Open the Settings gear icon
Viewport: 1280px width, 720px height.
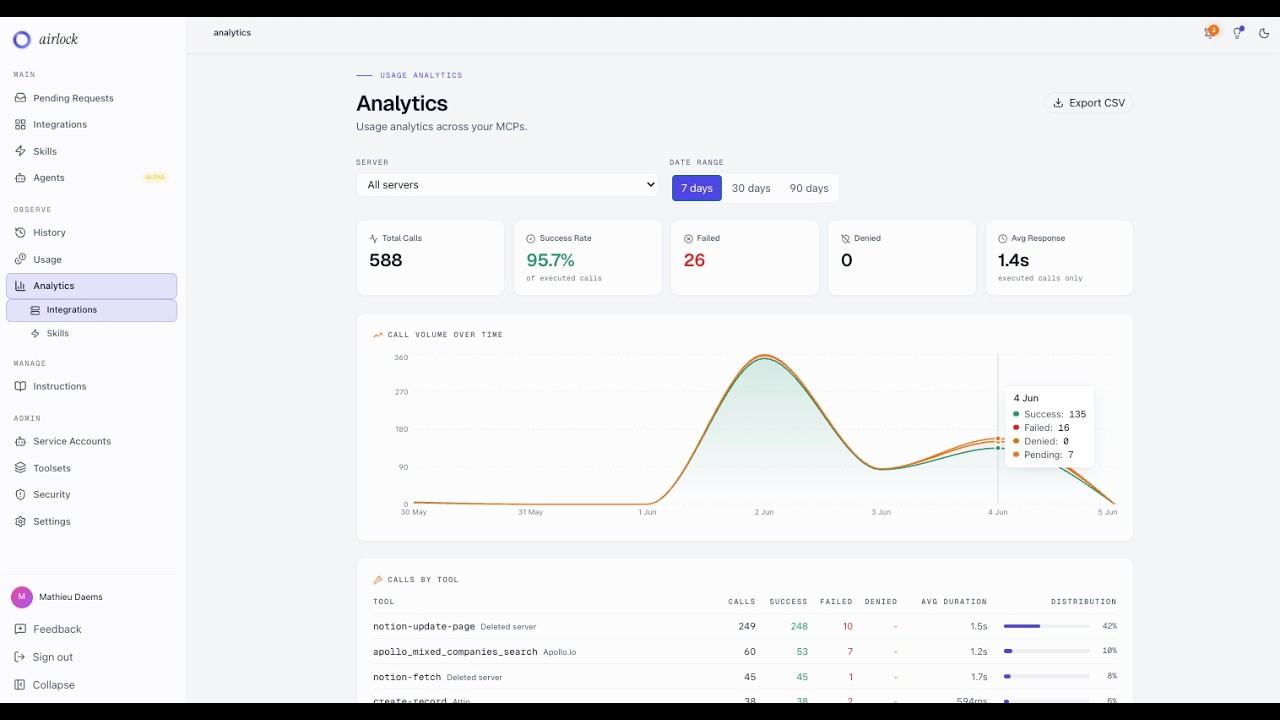[x=21, y=521]
